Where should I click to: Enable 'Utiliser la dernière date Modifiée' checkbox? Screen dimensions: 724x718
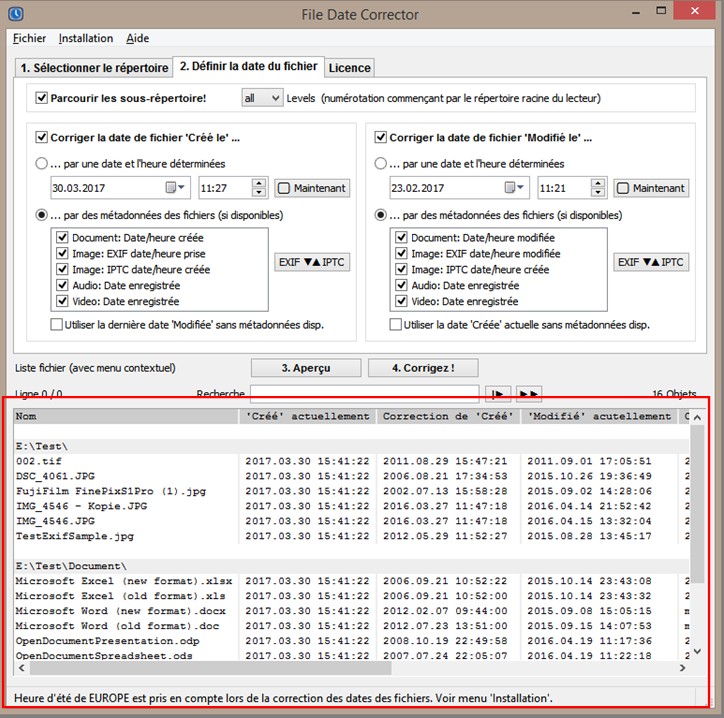[x=58, y=324]
